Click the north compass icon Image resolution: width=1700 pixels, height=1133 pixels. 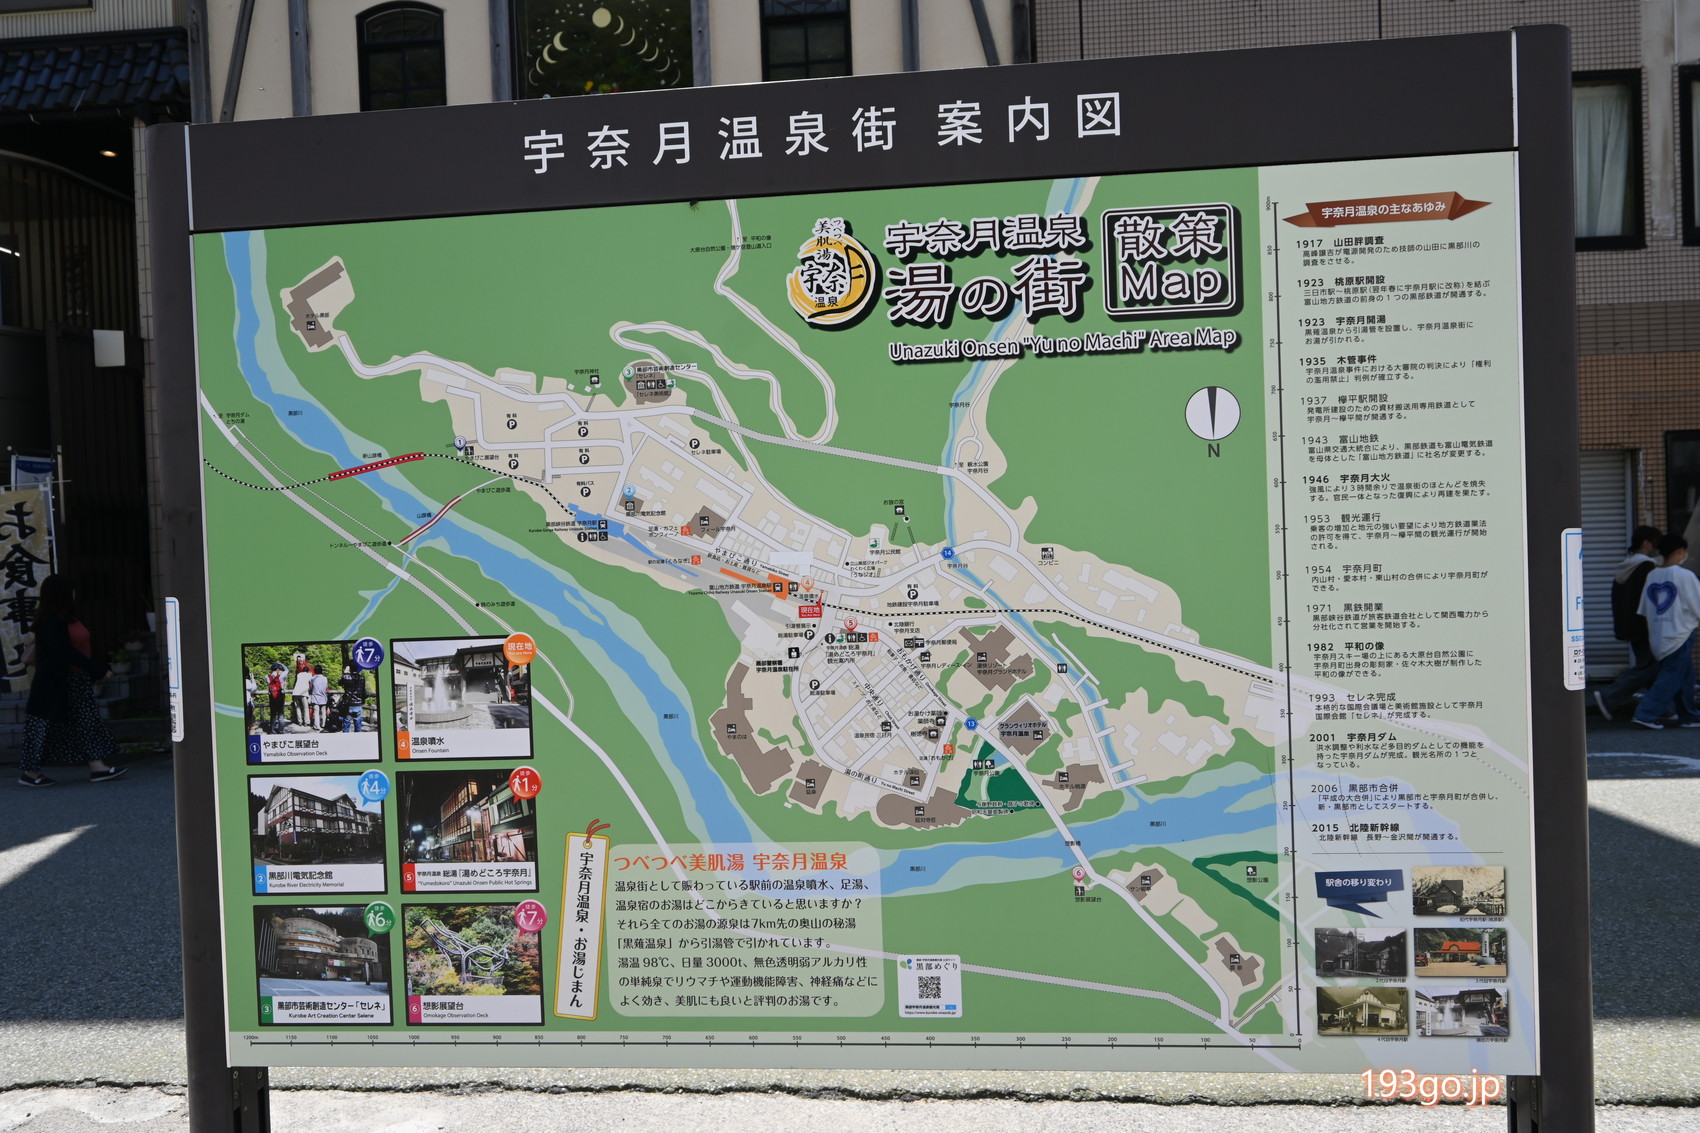(1212, 413)
